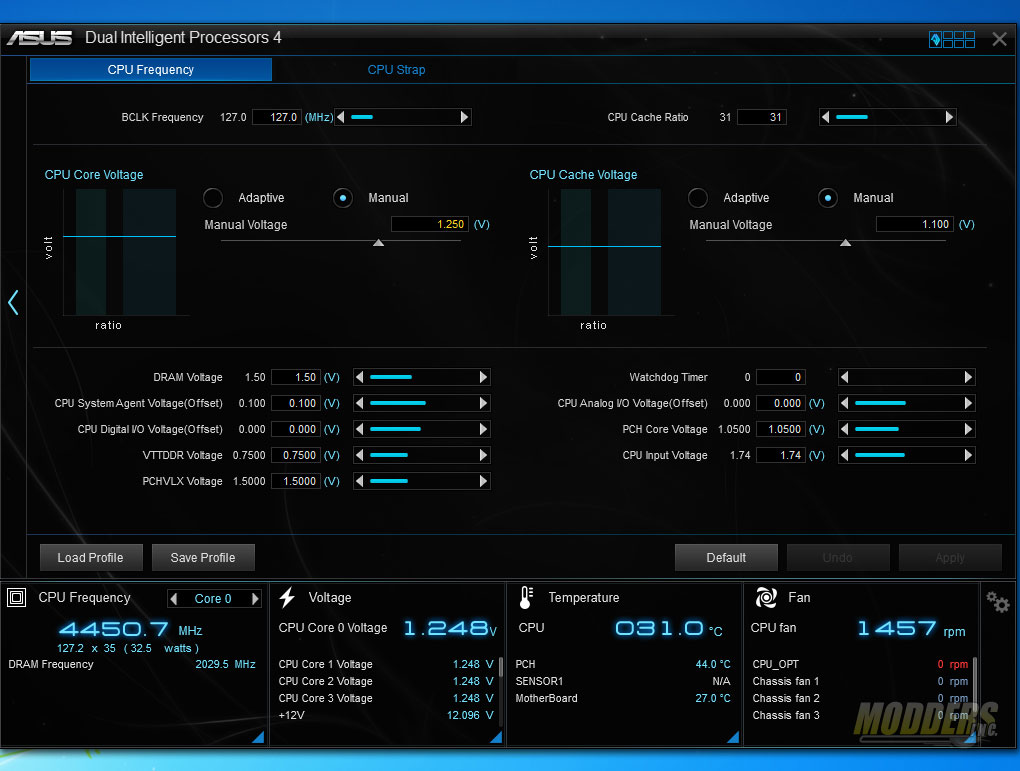Increase CPU Analog I/O Voltage offset
This screenshot has width=1020, height=771.
point(968,403)
